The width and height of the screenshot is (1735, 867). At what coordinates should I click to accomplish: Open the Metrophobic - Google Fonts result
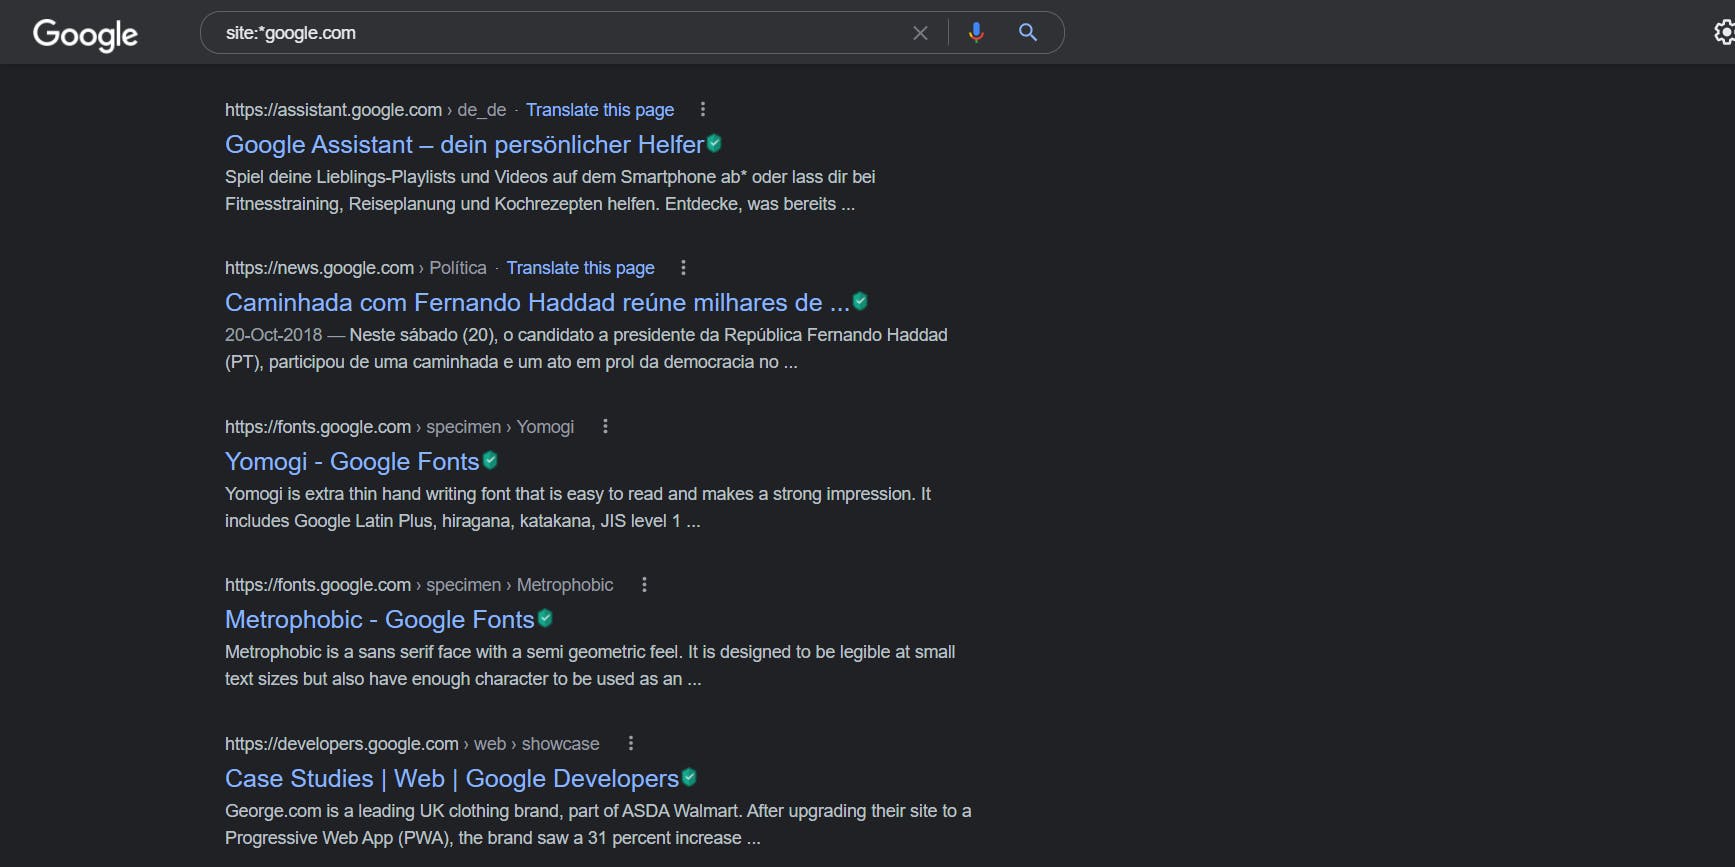380,619
